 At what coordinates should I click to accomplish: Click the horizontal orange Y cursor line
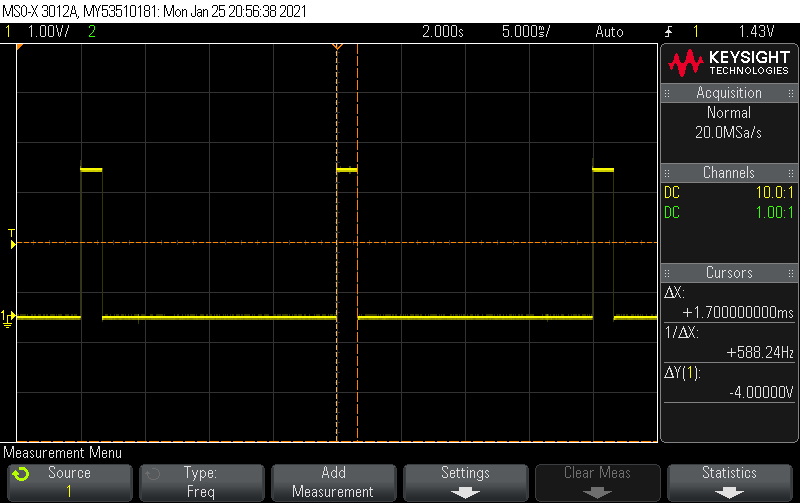(x=337, y=243)
